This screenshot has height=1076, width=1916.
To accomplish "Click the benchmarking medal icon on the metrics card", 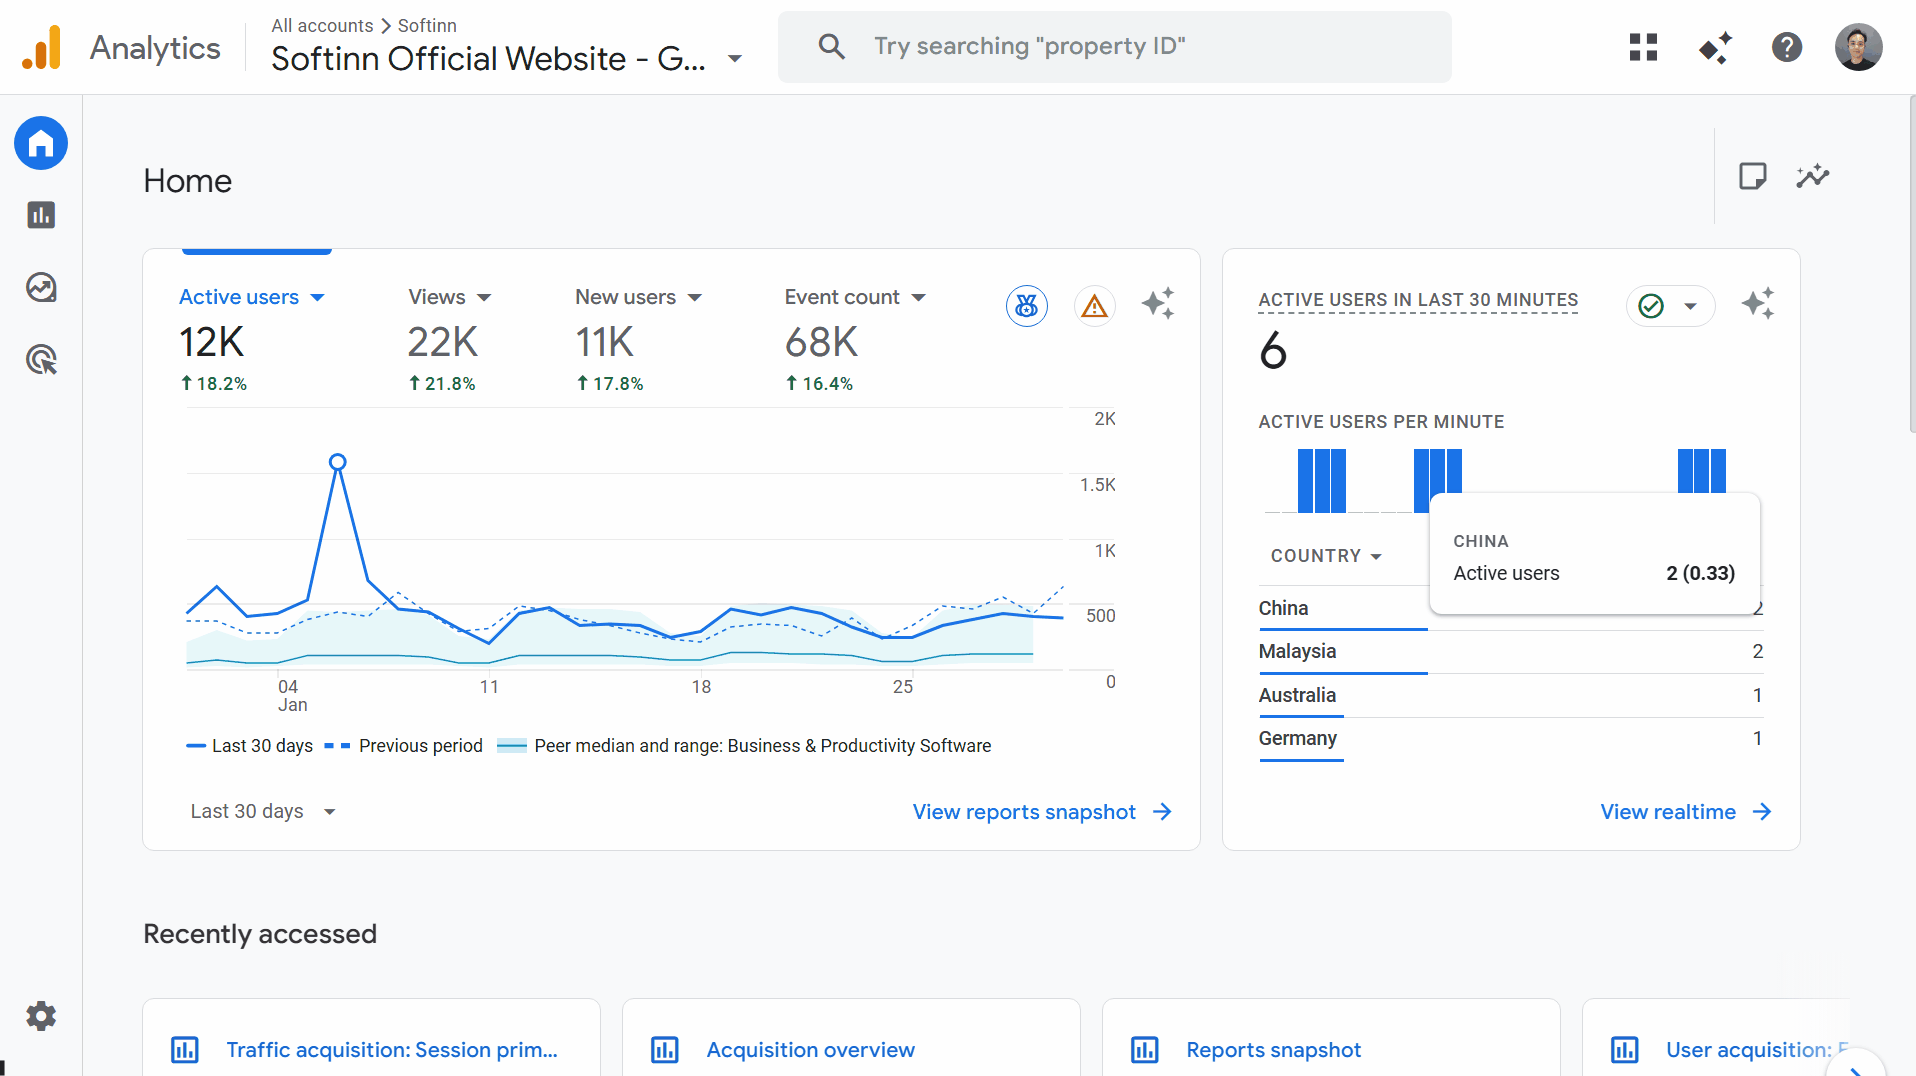I will pos(1026,306).
